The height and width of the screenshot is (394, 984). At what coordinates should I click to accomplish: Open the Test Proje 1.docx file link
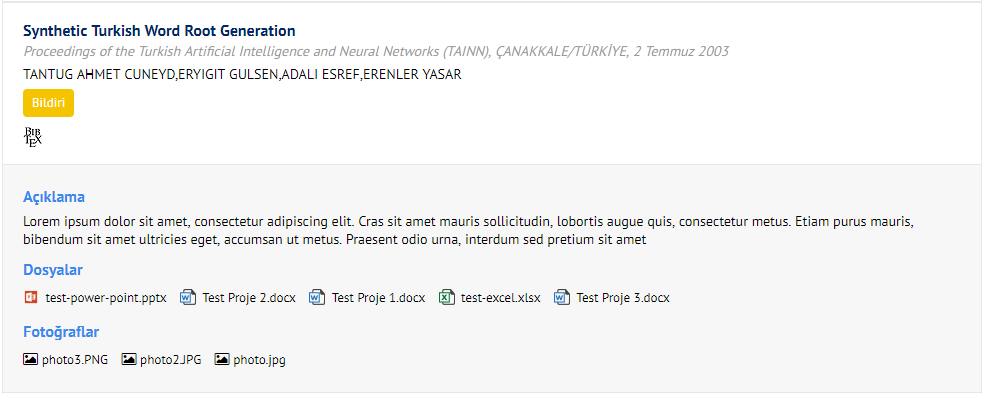click(378, 298)
